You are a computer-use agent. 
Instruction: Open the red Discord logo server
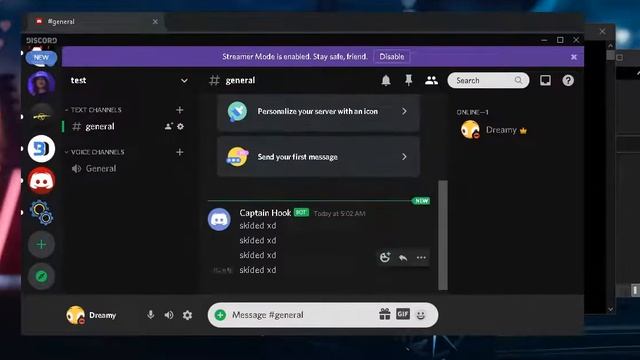[41, 180]
